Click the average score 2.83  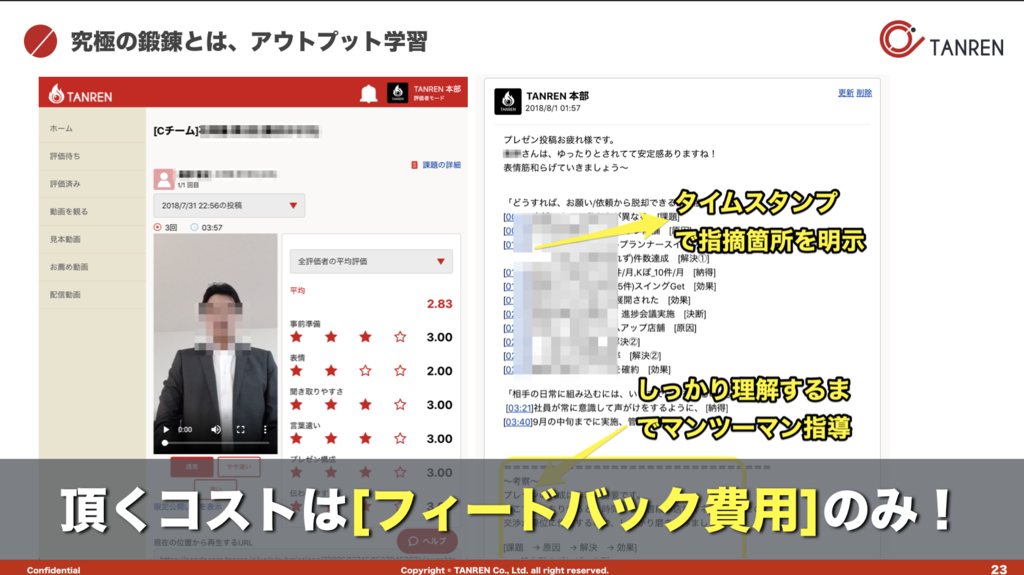point(440,304)
